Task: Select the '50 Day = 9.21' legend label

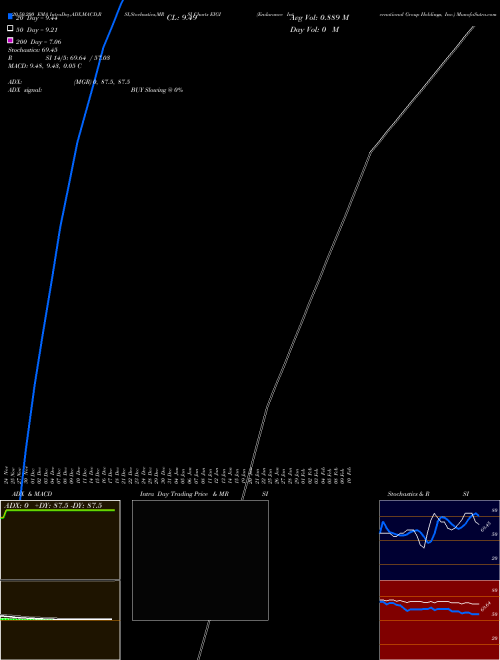Action: pos(37,30)
